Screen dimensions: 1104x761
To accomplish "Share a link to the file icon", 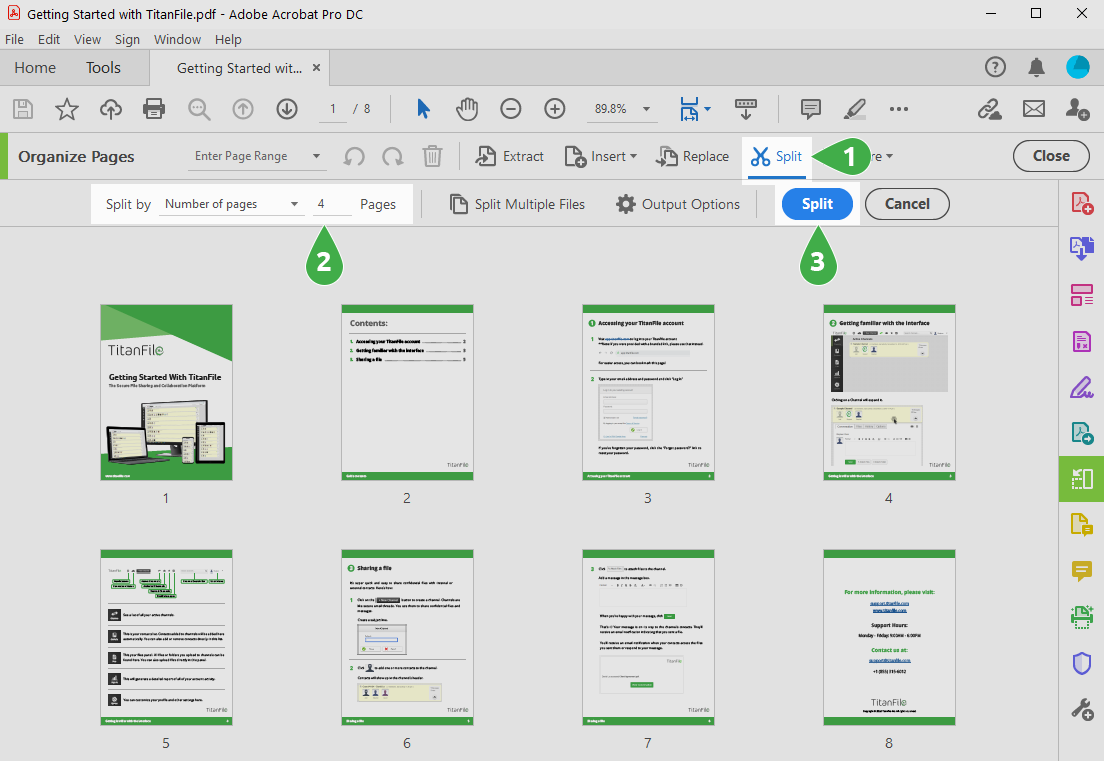I will [x=990, y=109].
